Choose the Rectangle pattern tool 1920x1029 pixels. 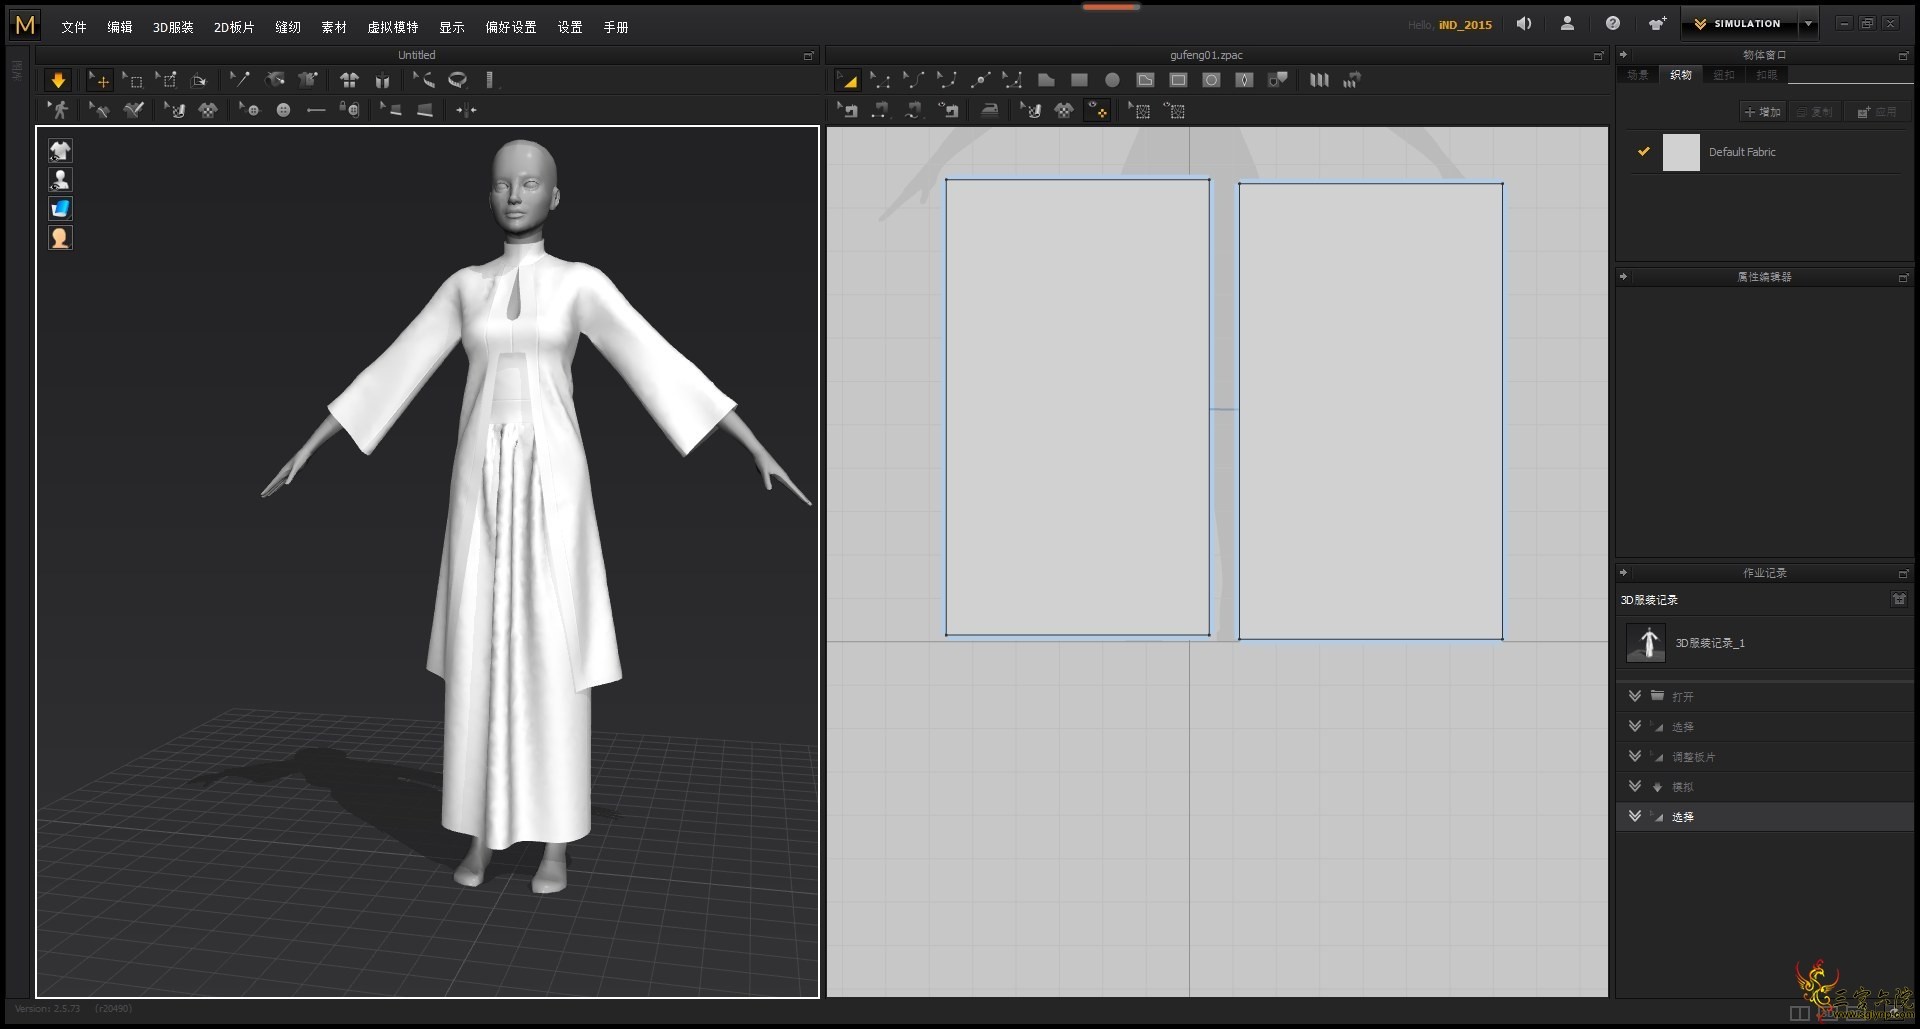1079,80
